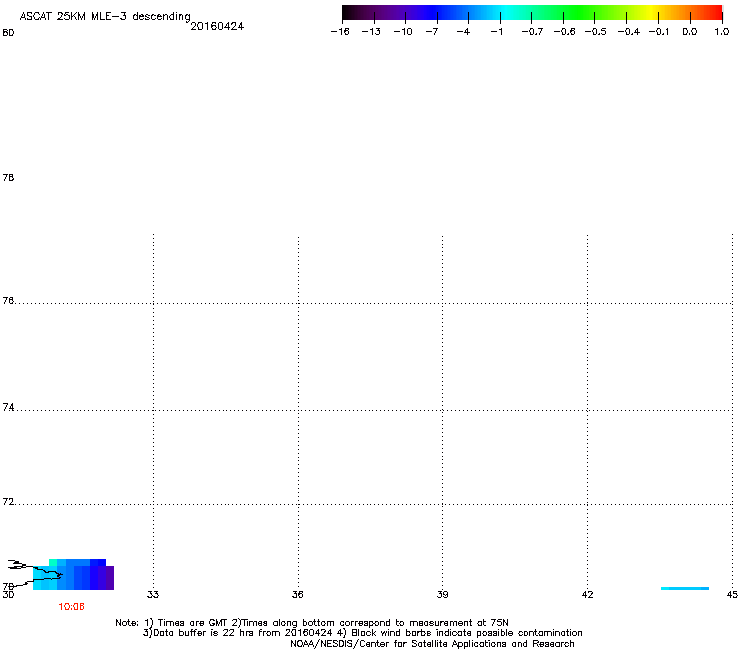Click the red 10:06 pass time label
Screen dimensions: 740x650
pyautogui.click(x=71, y=607)
